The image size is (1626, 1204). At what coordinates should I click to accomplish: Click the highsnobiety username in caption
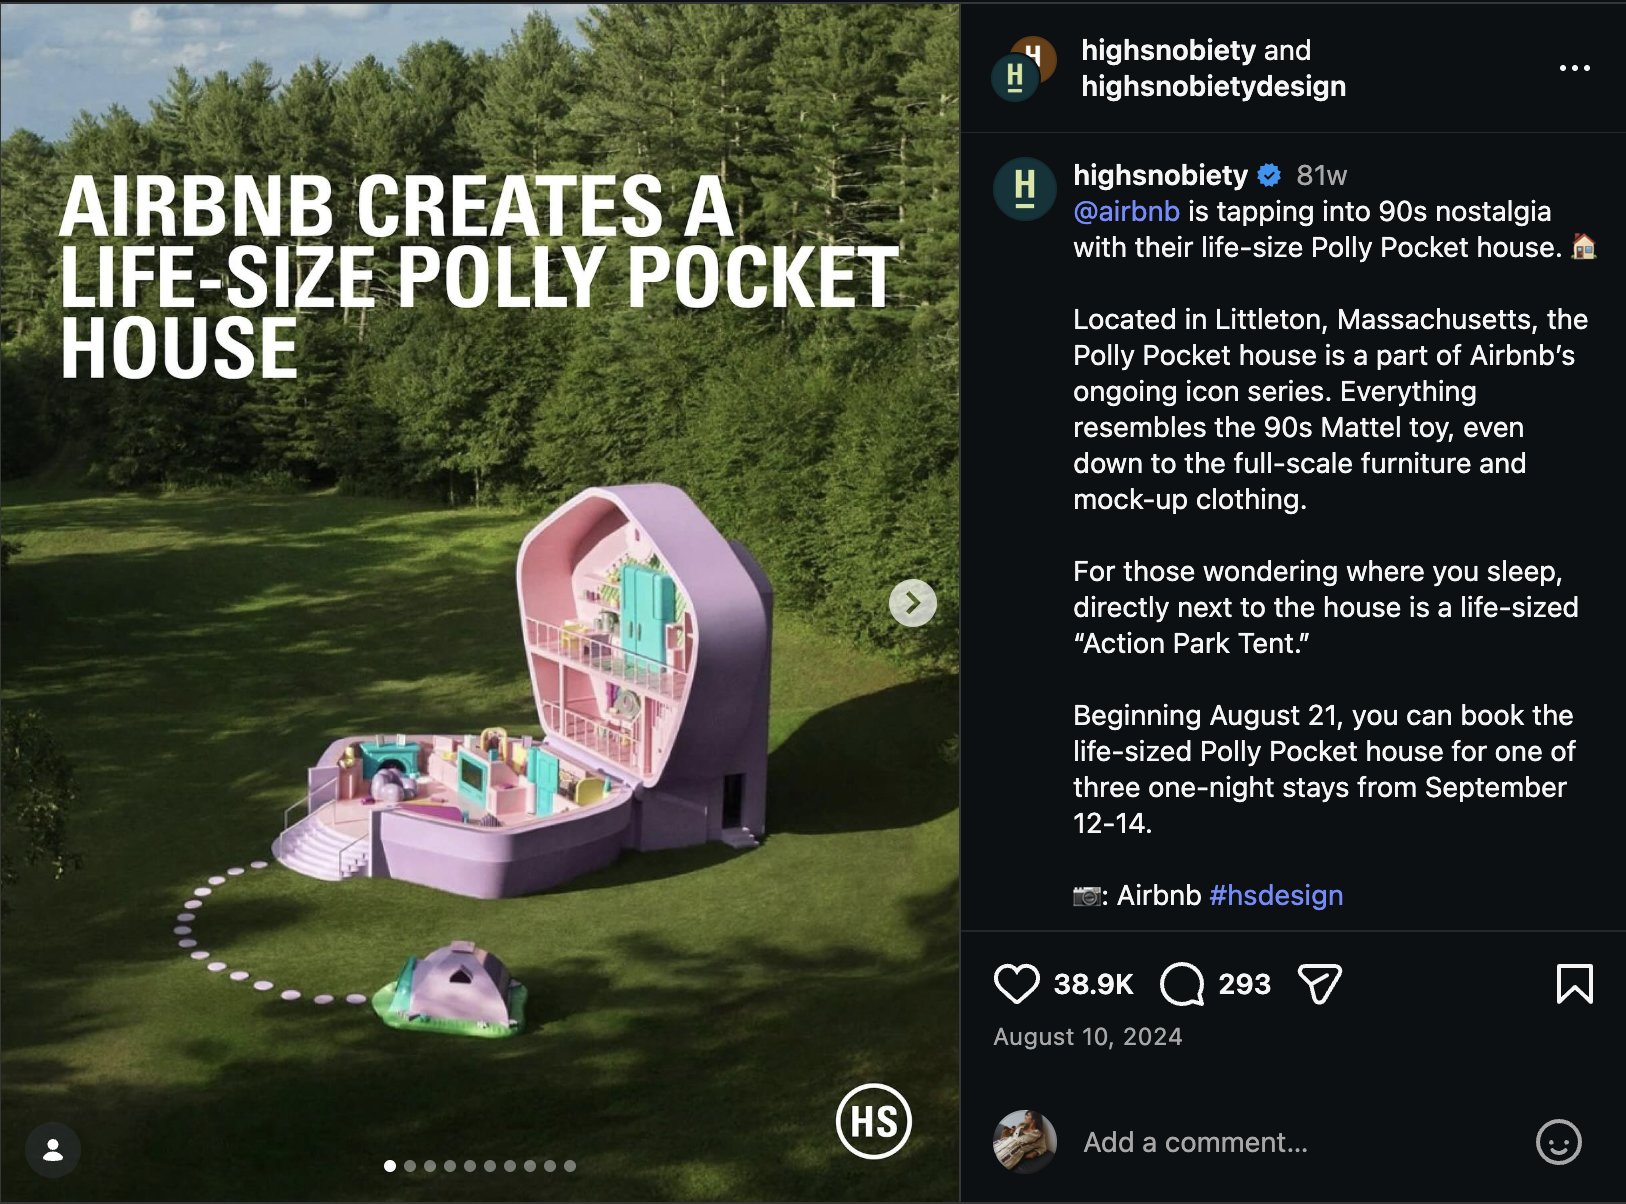point(1160,175)
